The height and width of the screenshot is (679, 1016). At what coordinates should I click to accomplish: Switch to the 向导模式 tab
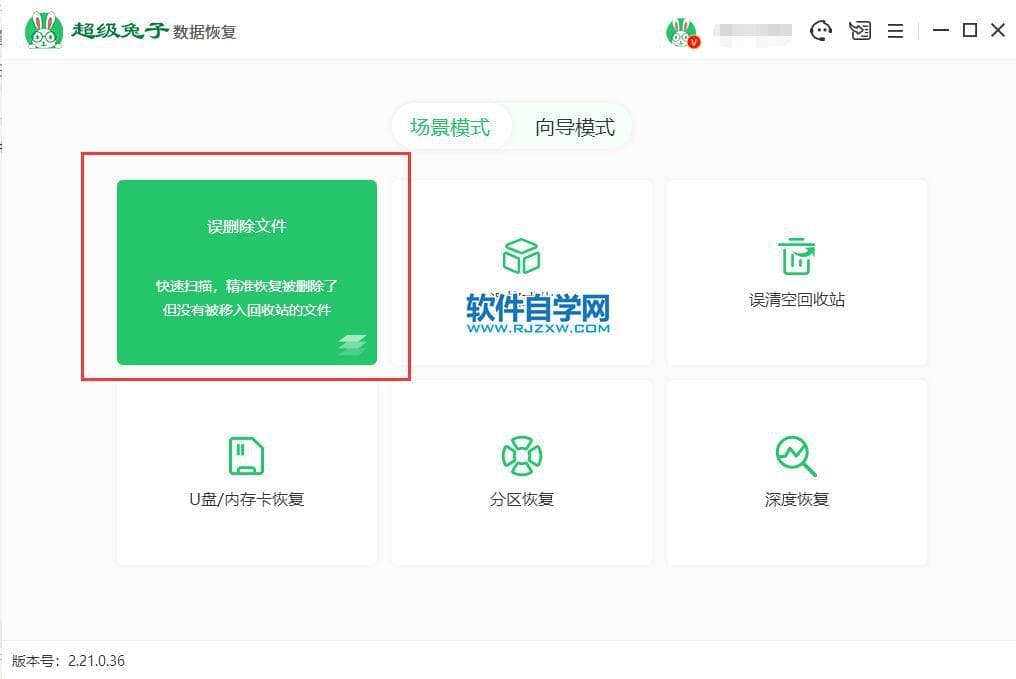point(574,127)
